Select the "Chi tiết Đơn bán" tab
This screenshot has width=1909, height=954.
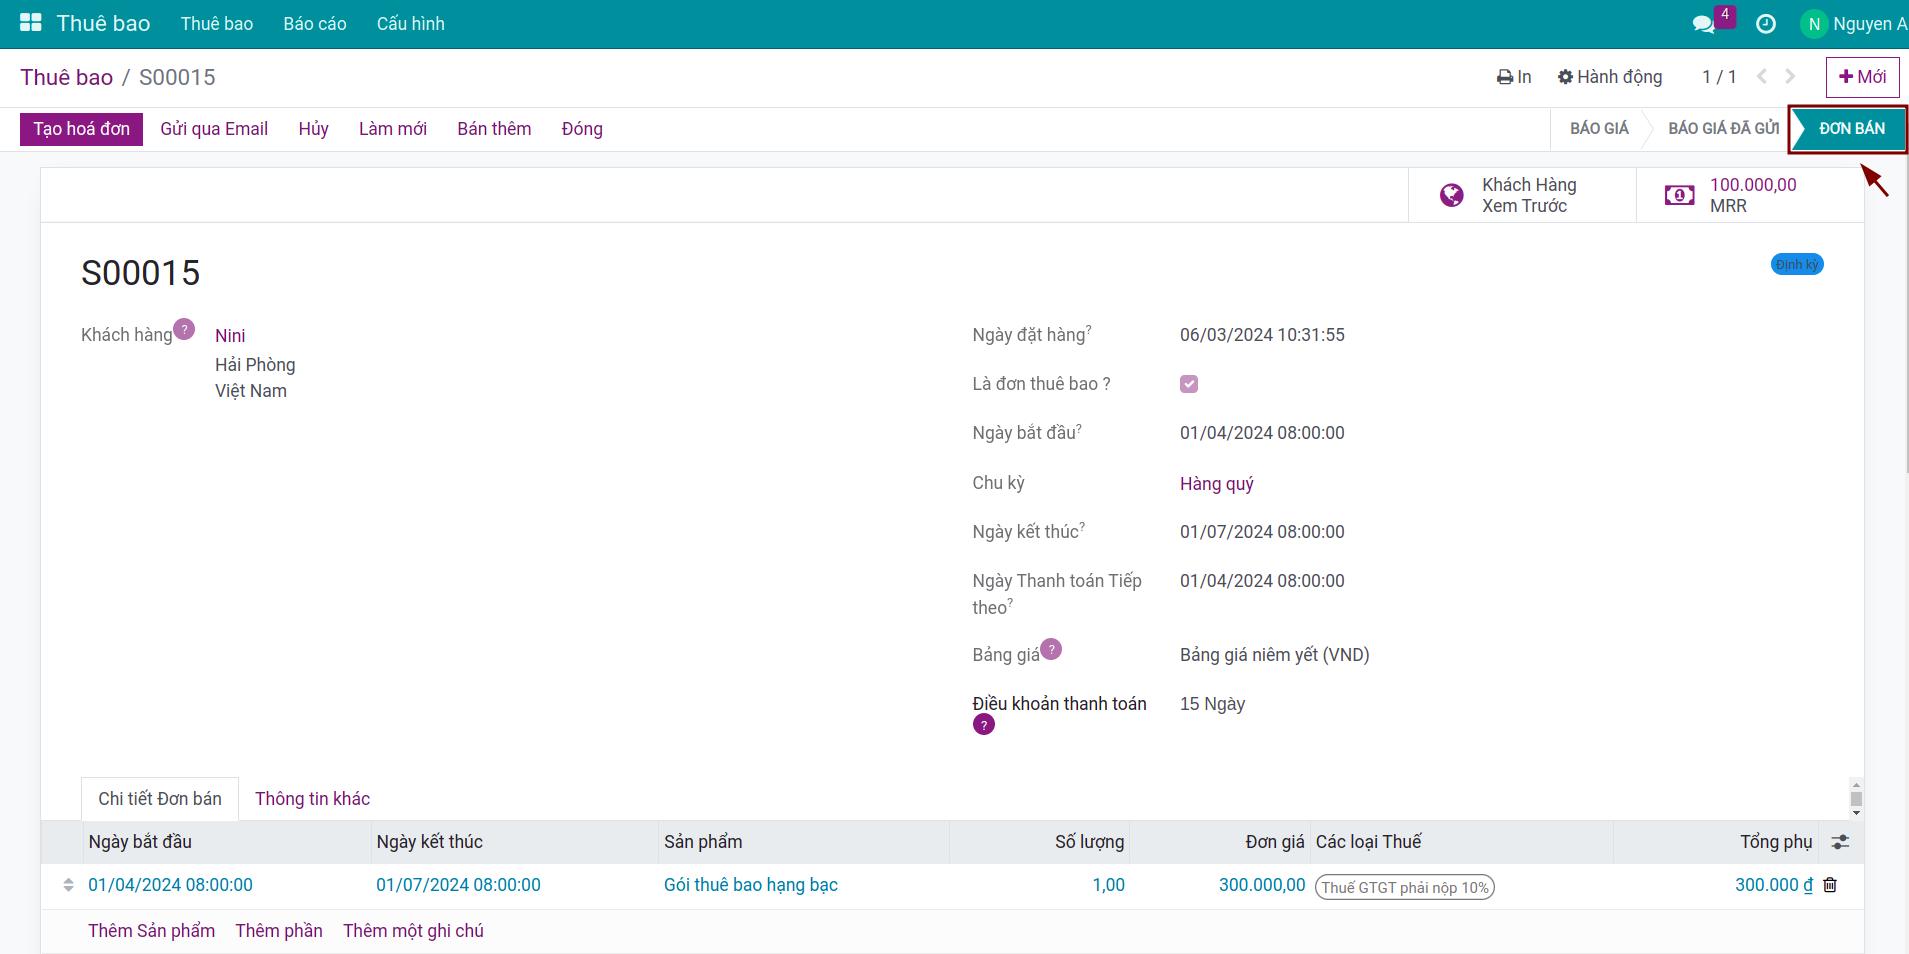click(160, 799)
